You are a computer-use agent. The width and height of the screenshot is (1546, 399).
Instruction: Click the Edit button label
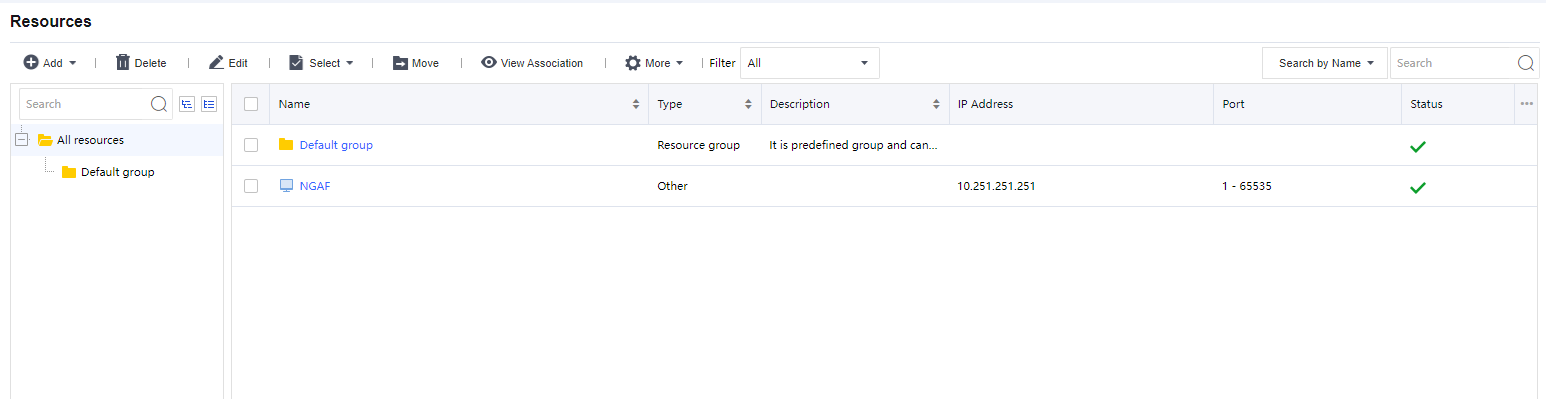[x=238, y=63]
